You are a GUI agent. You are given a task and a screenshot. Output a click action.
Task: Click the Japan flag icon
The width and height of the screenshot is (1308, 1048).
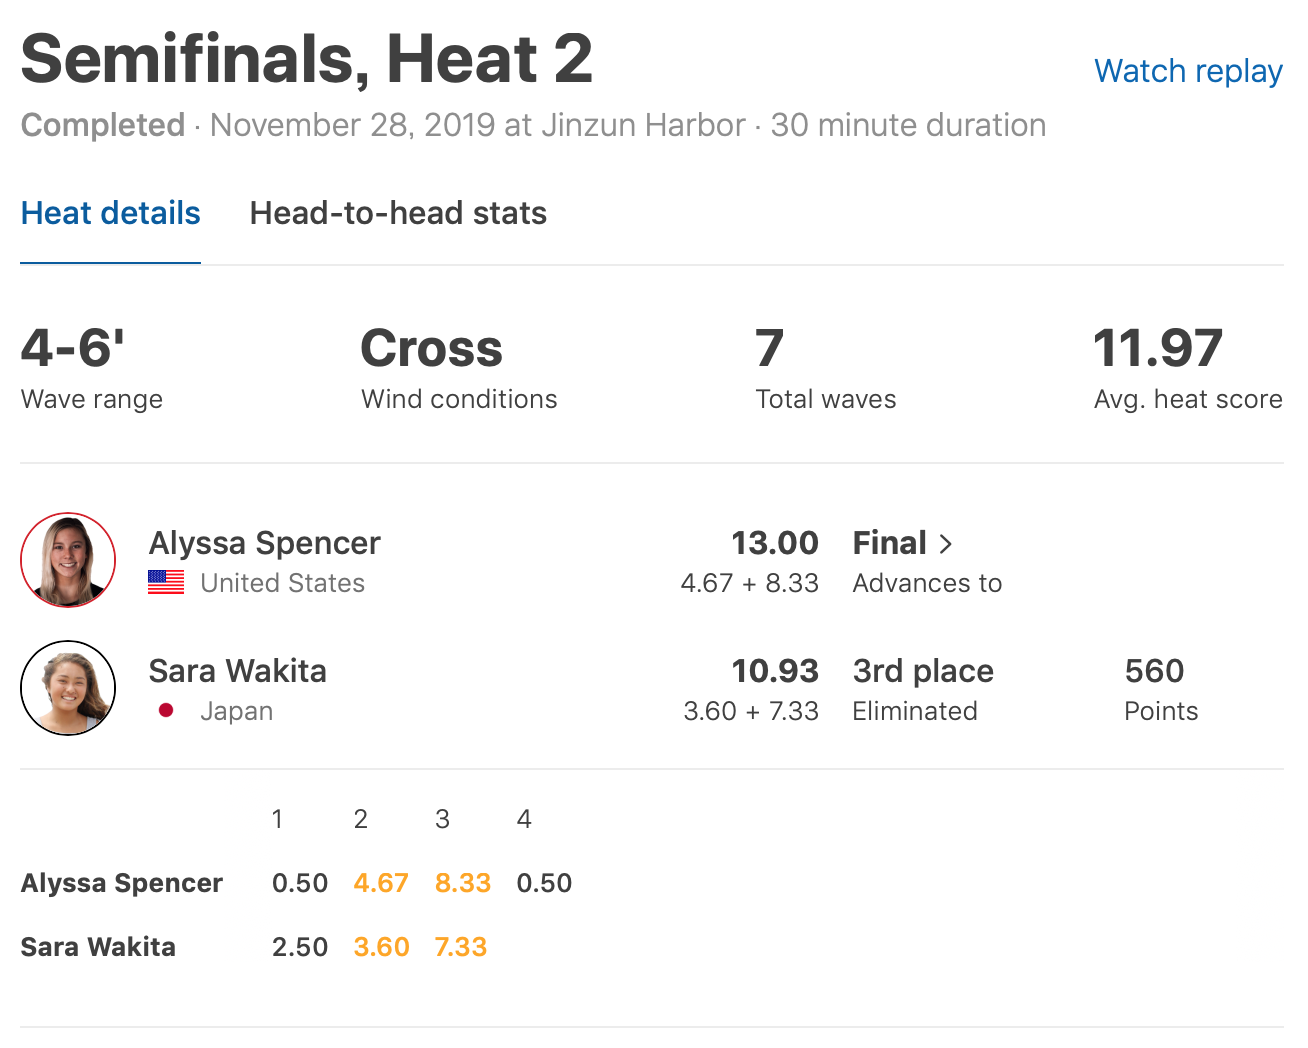pyautogui.click(x=166, y=710)
